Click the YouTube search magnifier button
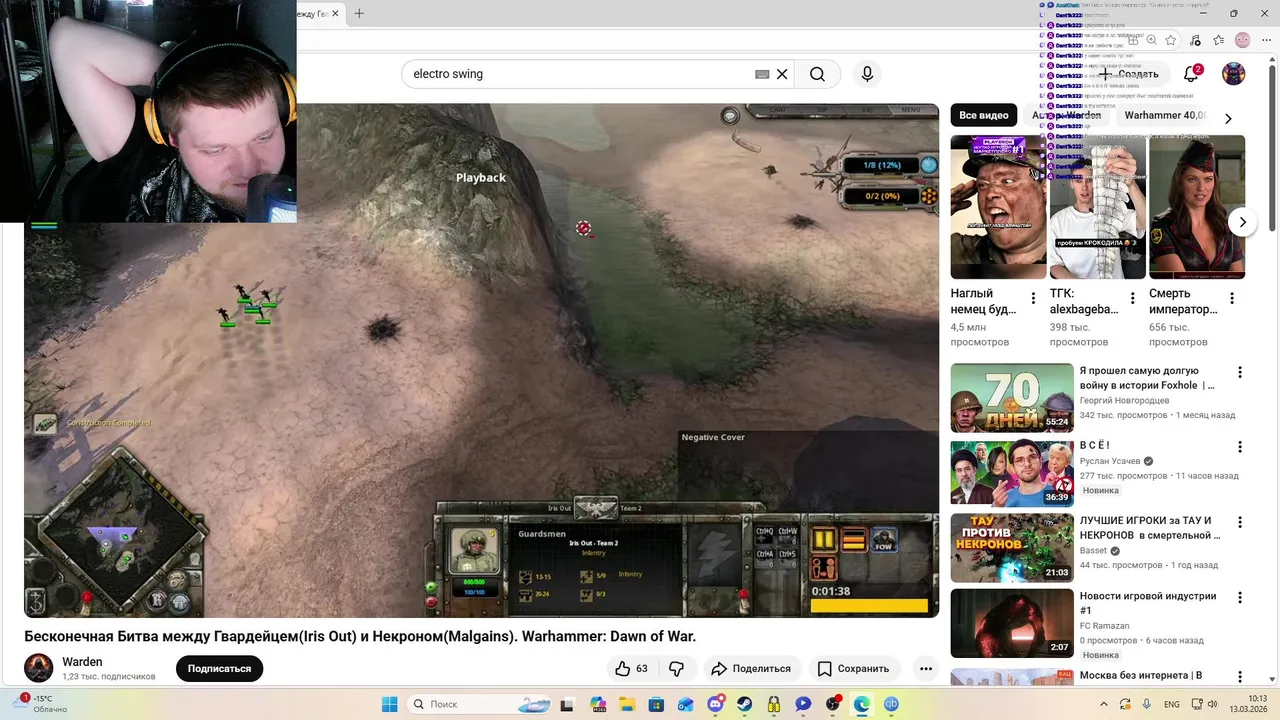The image size is (1280, 720). pyautogui.click(x=817, y=74)
